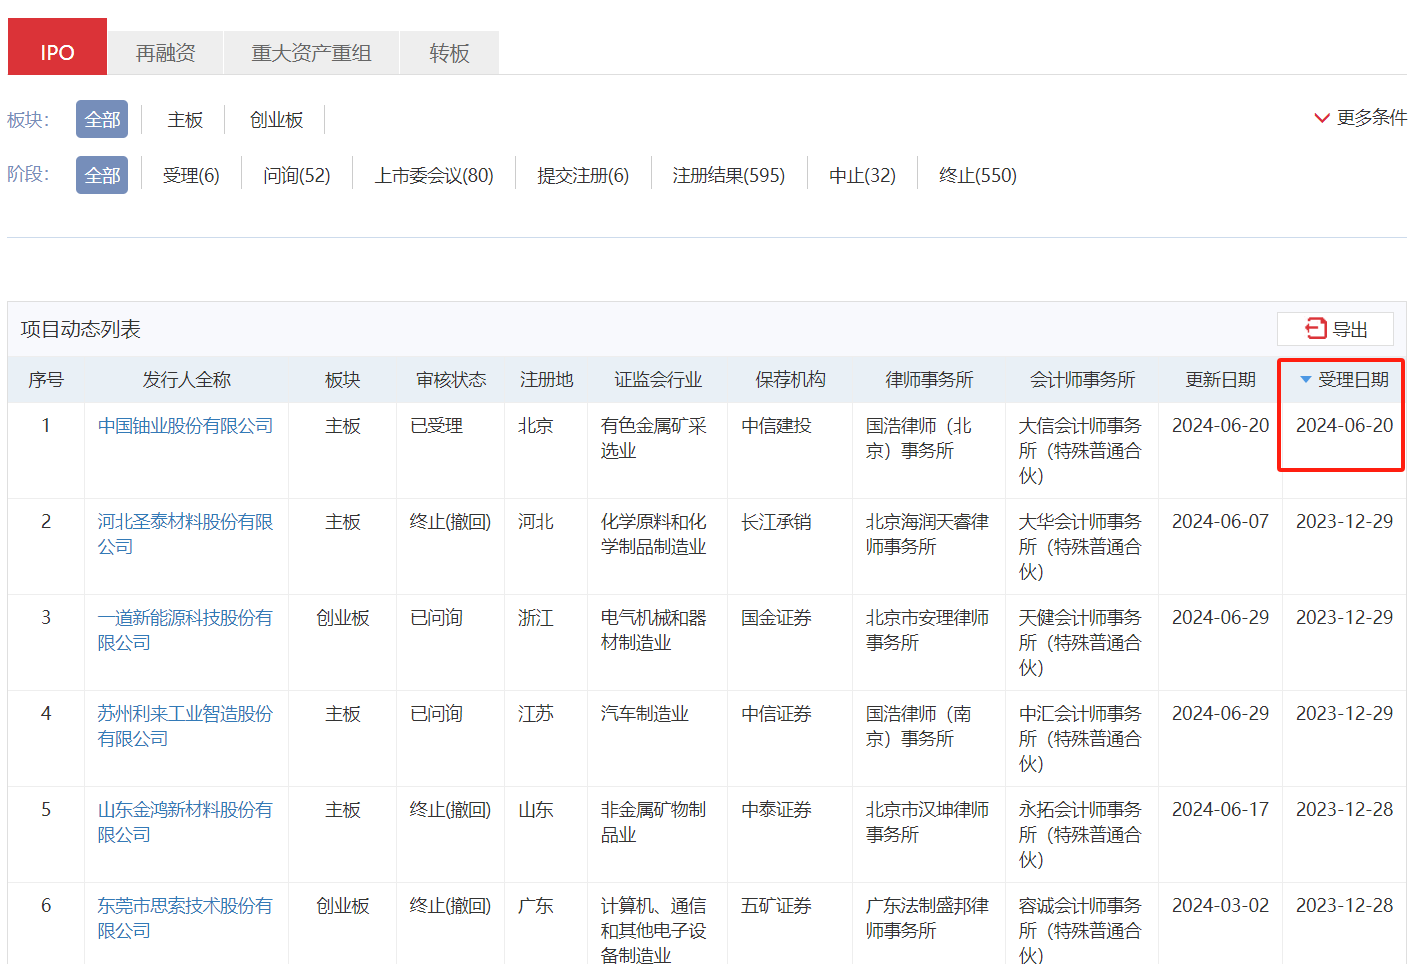Select 全部 in the 阶段 row

tap(102, 176)
